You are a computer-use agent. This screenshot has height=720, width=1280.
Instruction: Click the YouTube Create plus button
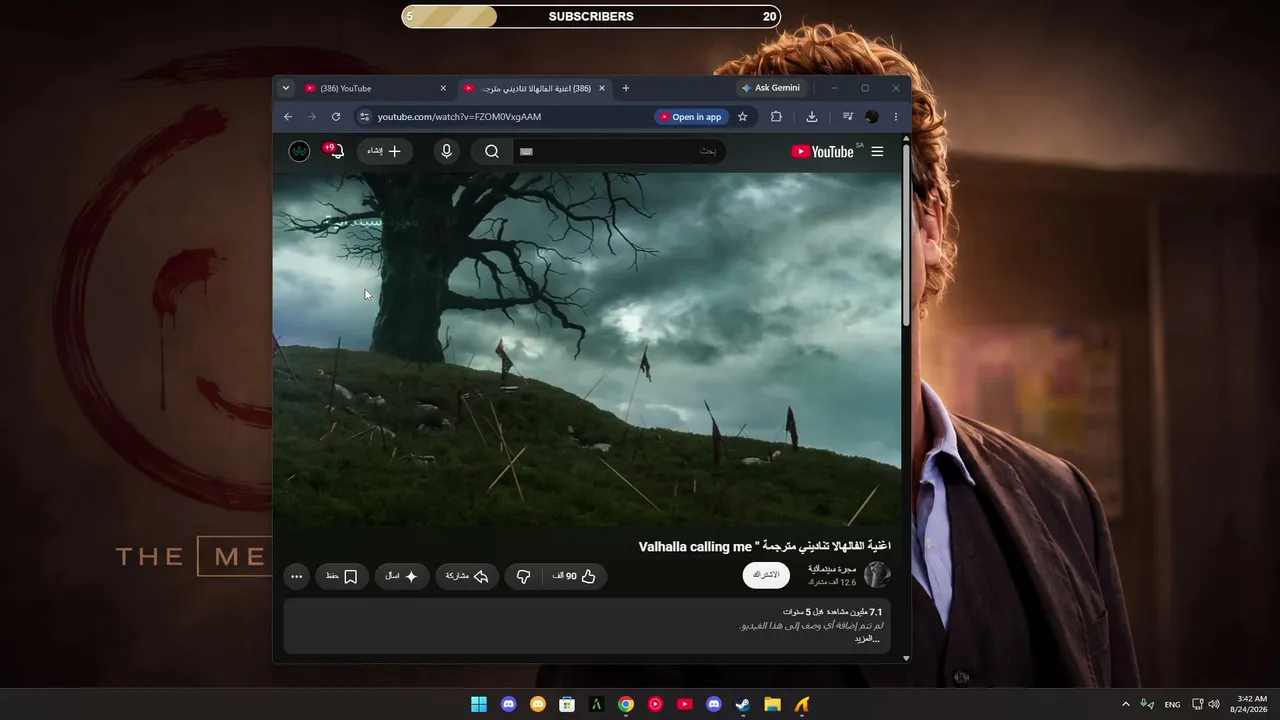pos(385,151)
